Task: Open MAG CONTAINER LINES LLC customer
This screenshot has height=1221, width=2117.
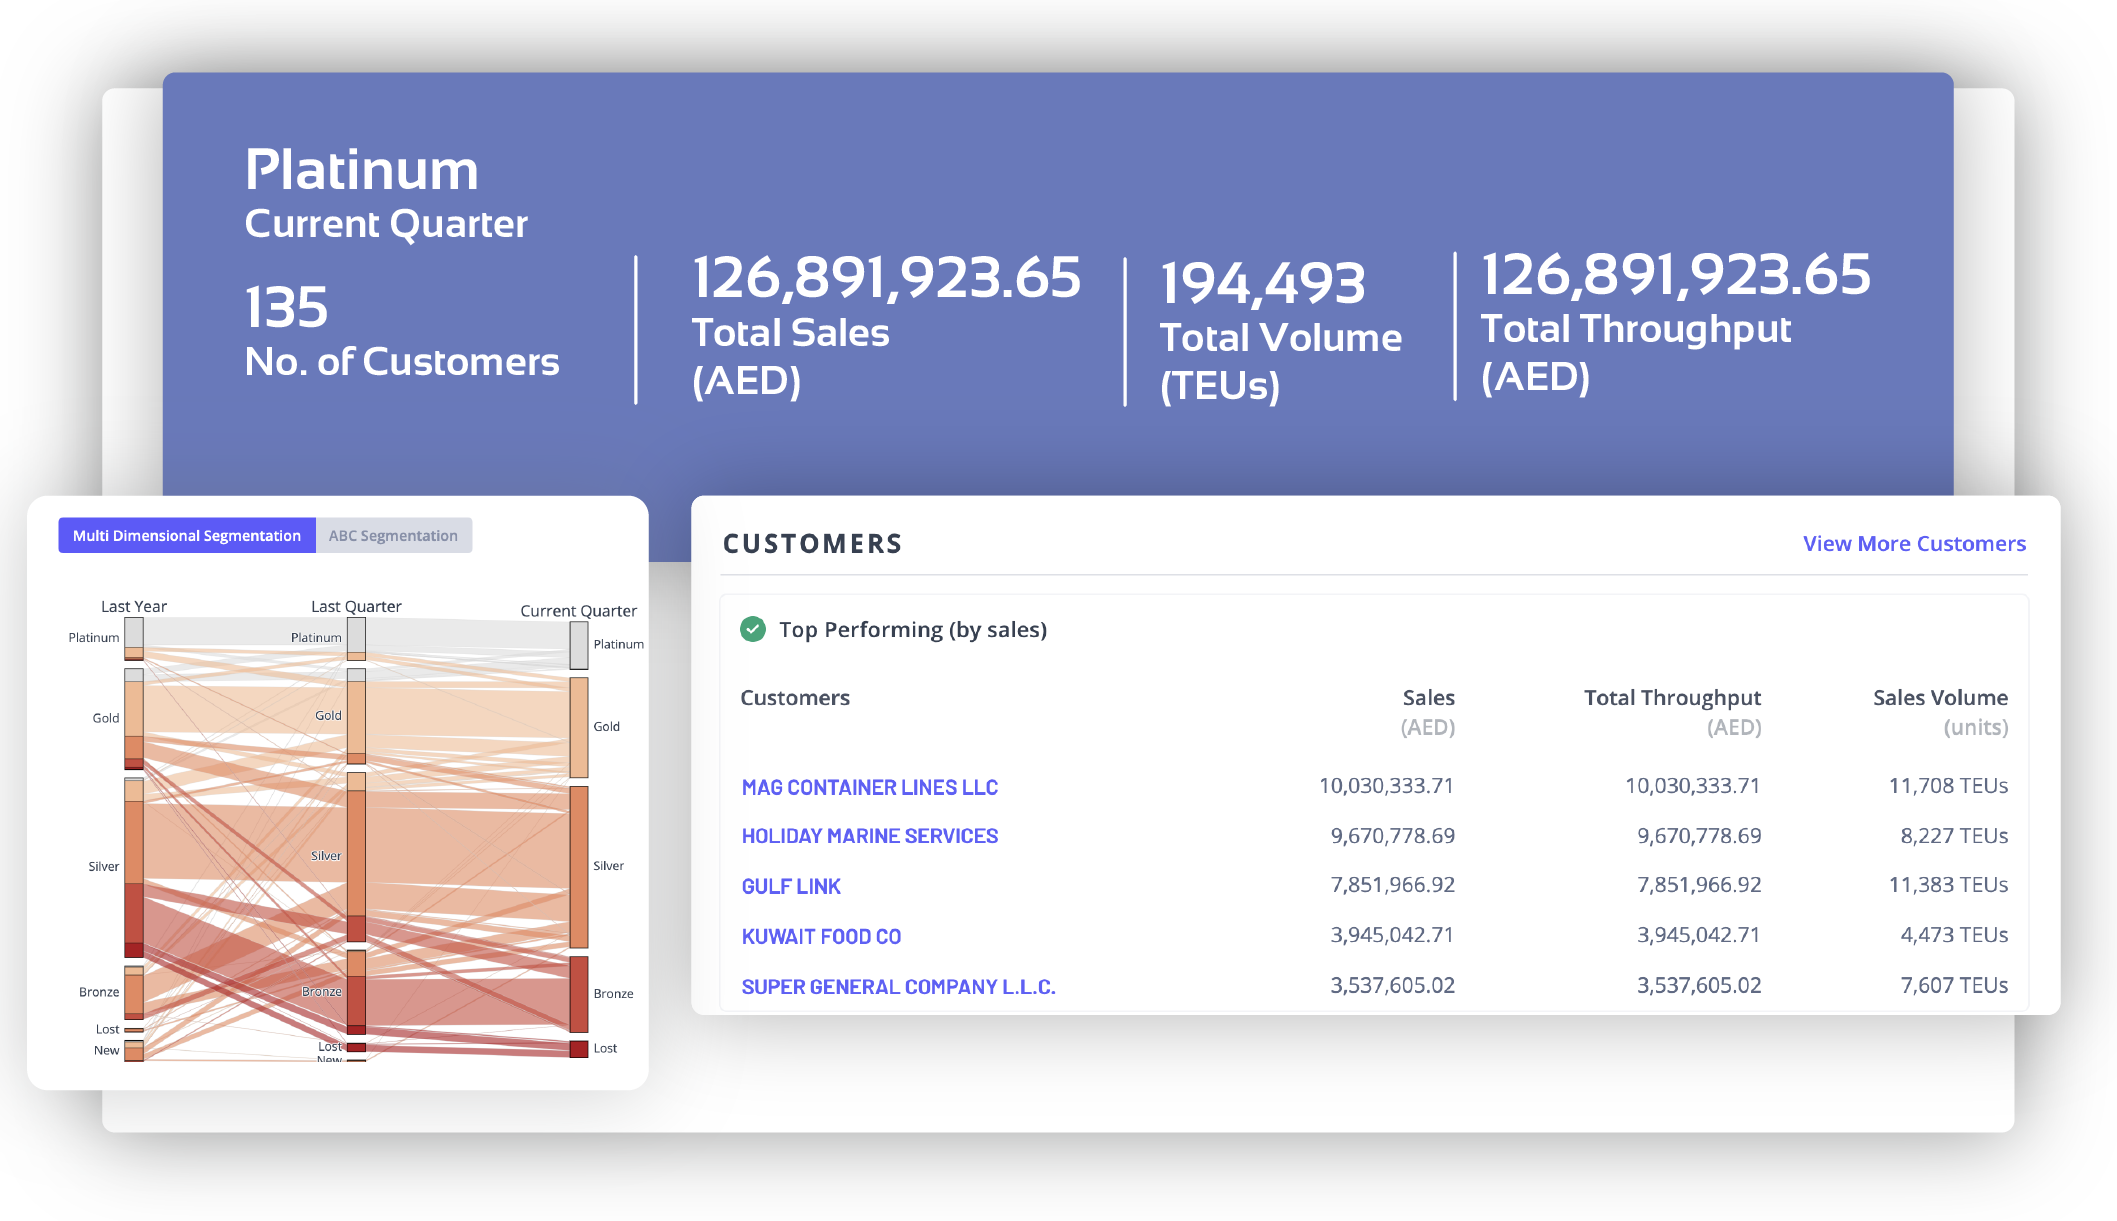Action: pyautogui.click(x=869, y=788)
